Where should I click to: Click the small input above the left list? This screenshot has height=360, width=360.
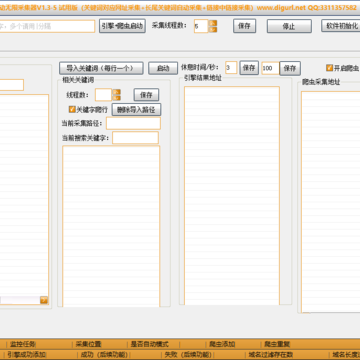point(12,85)
